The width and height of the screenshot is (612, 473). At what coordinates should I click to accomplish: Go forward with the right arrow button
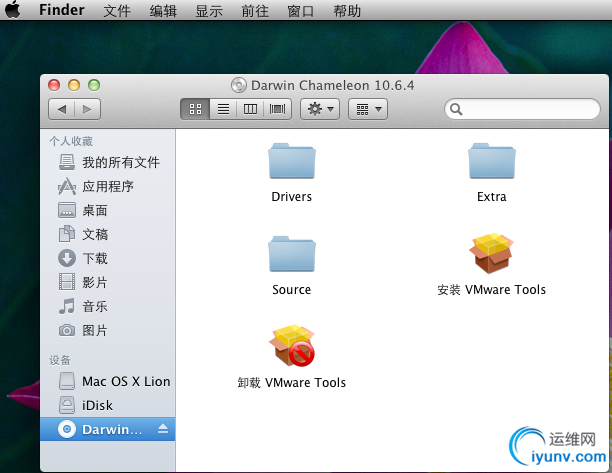(x=87, y=109)
